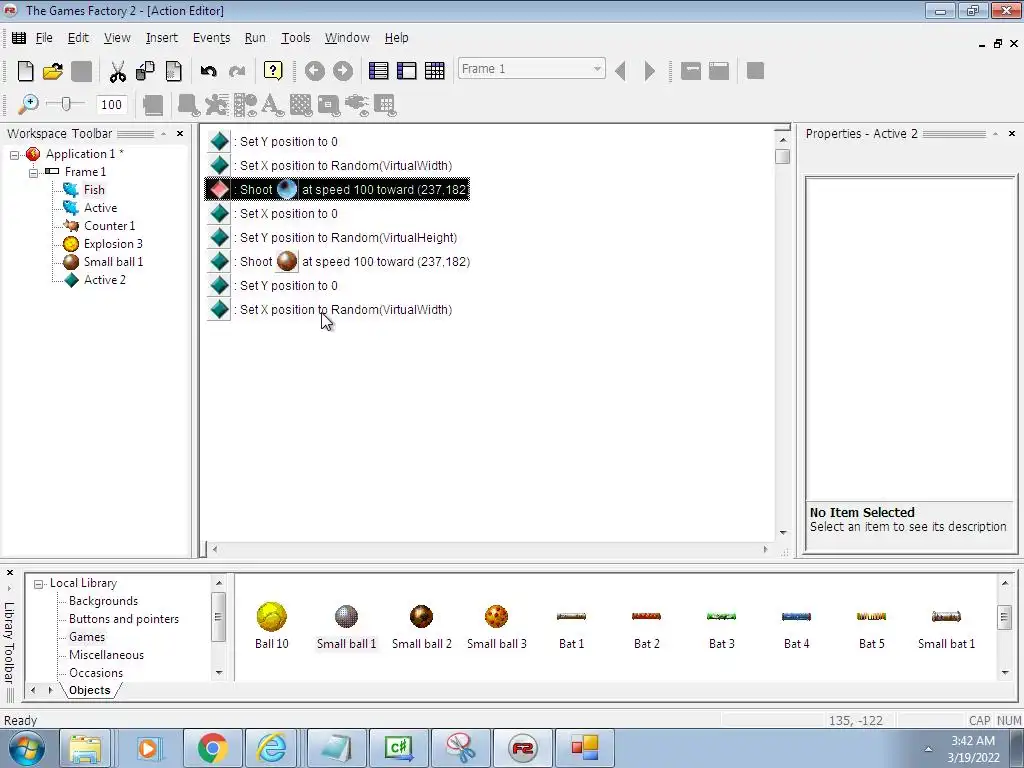
Task: Click the zoom value field 100
Action: coord(111,104)
